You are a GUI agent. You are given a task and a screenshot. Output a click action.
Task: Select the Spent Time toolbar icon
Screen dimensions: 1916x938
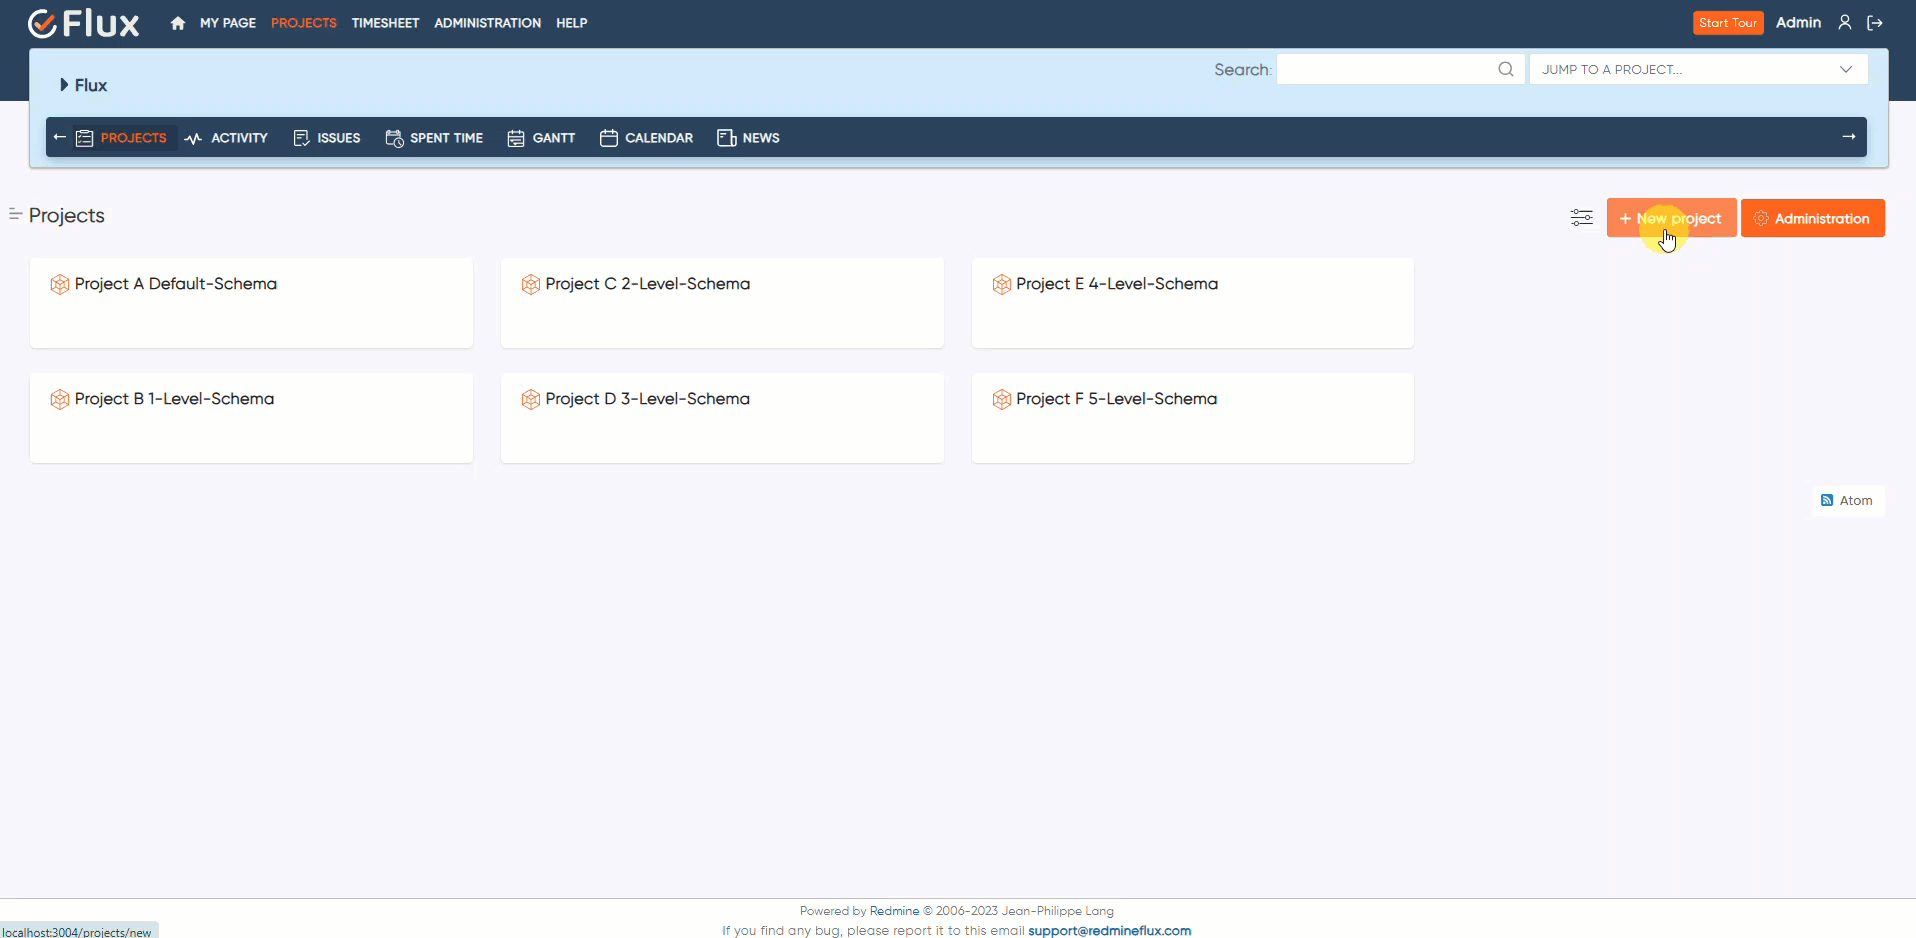point(393,137)
